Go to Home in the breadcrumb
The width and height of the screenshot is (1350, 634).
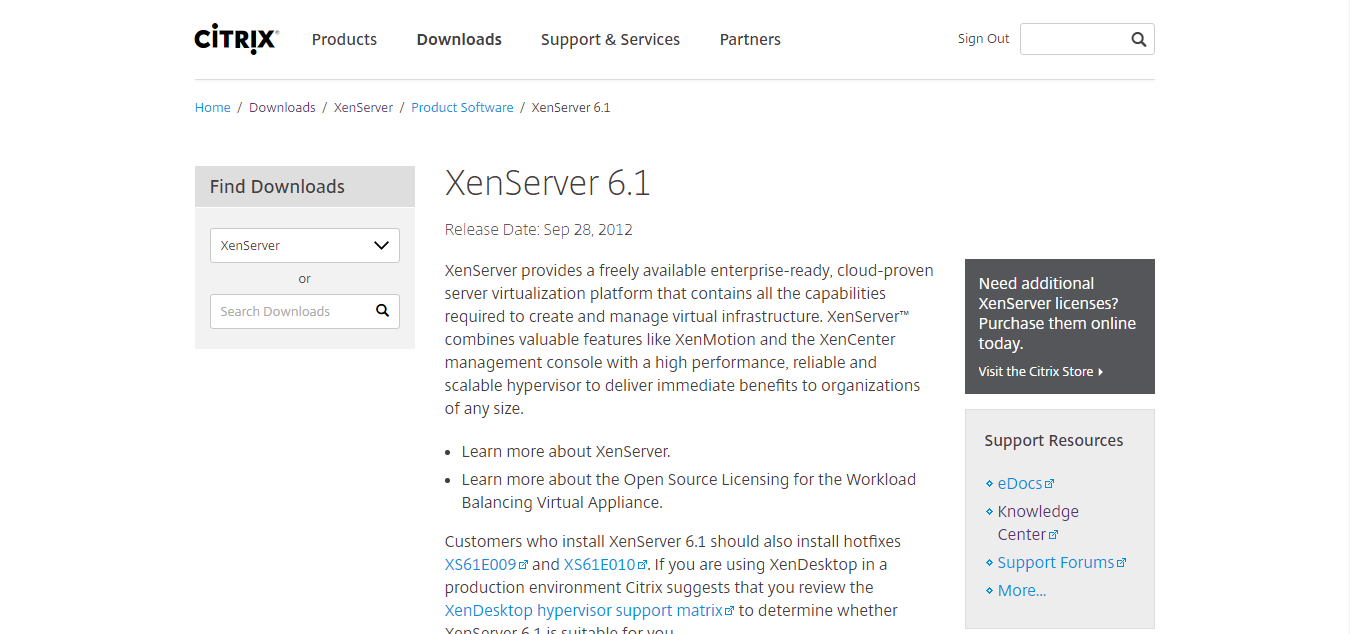[213, 107]
